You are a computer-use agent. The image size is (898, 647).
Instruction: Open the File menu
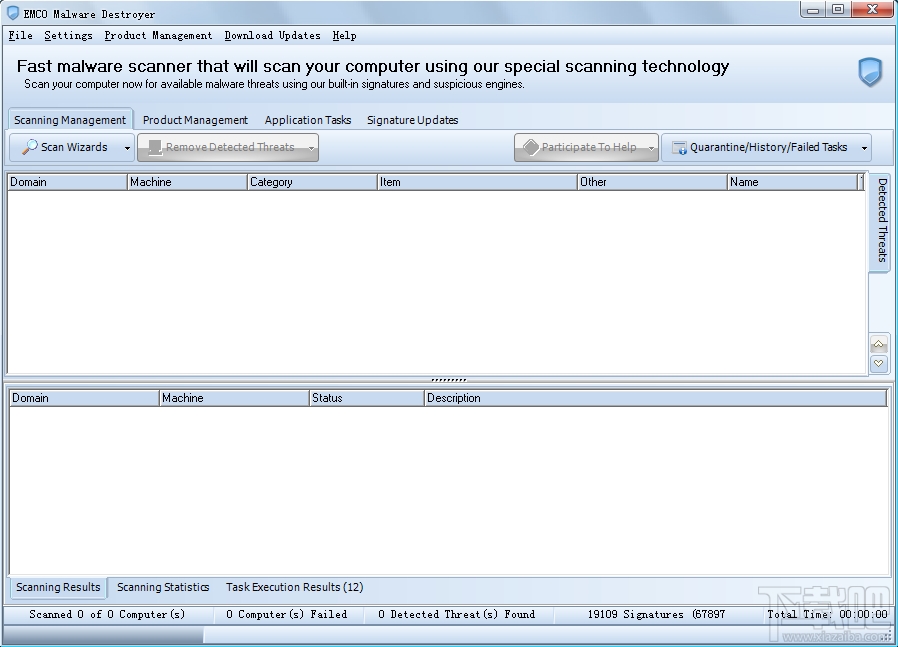pyautogui.click(x=21, y=35)
